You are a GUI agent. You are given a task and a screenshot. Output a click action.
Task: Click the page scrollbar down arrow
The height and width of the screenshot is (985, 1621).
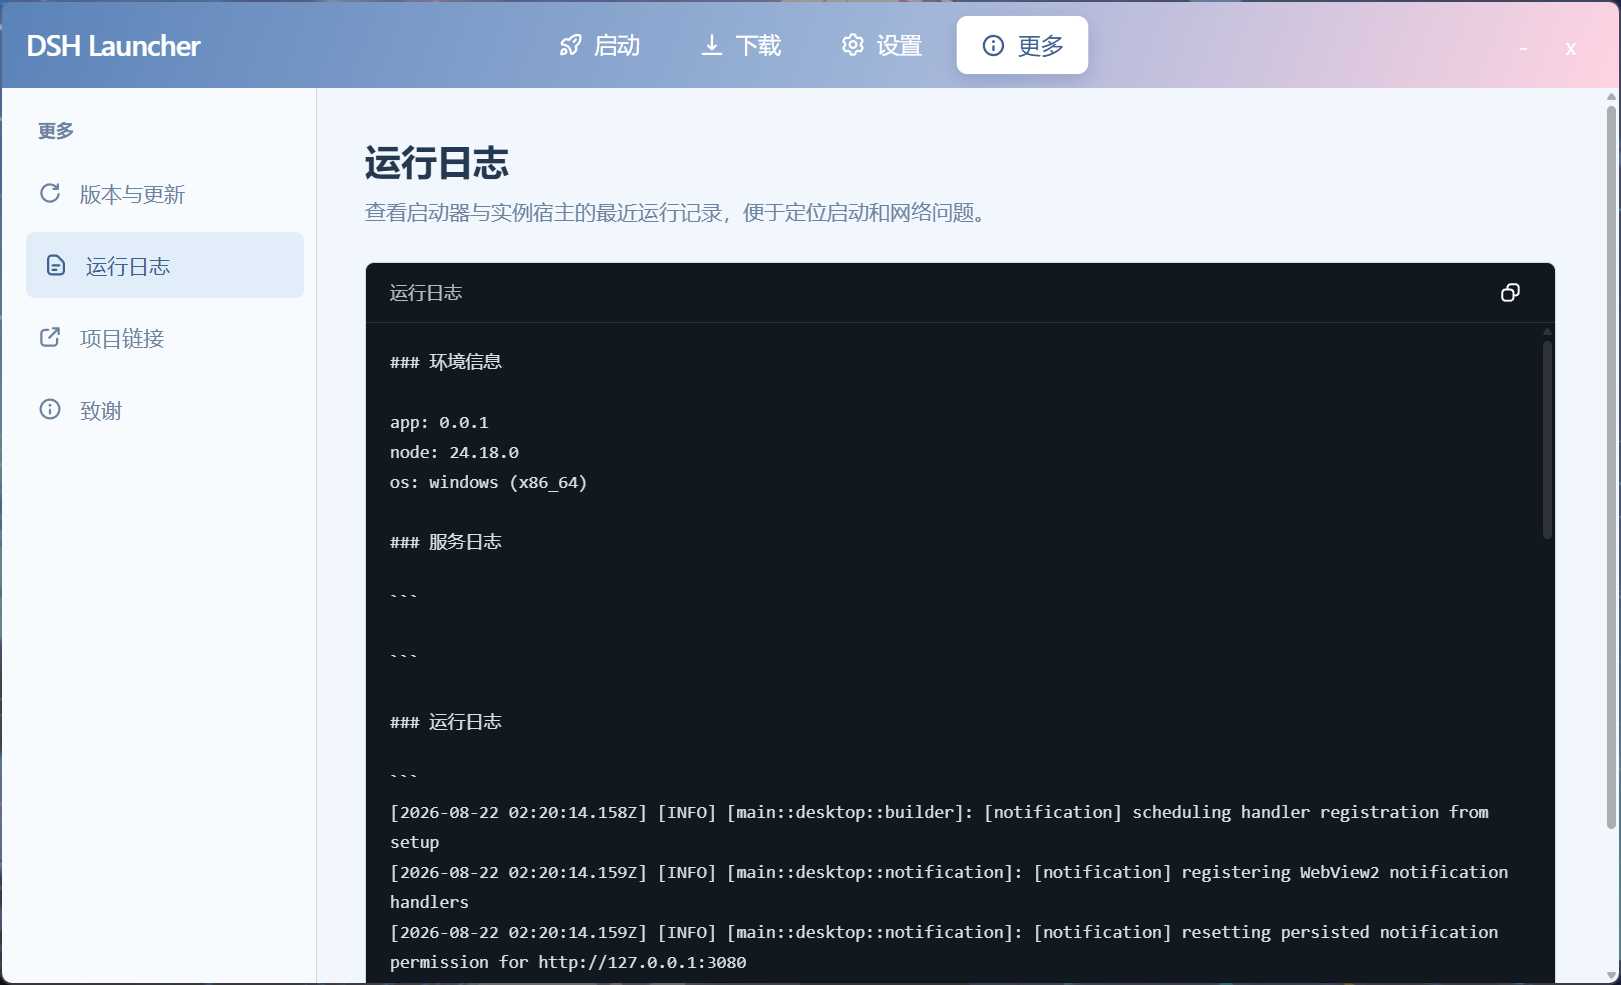[1611, 975]
